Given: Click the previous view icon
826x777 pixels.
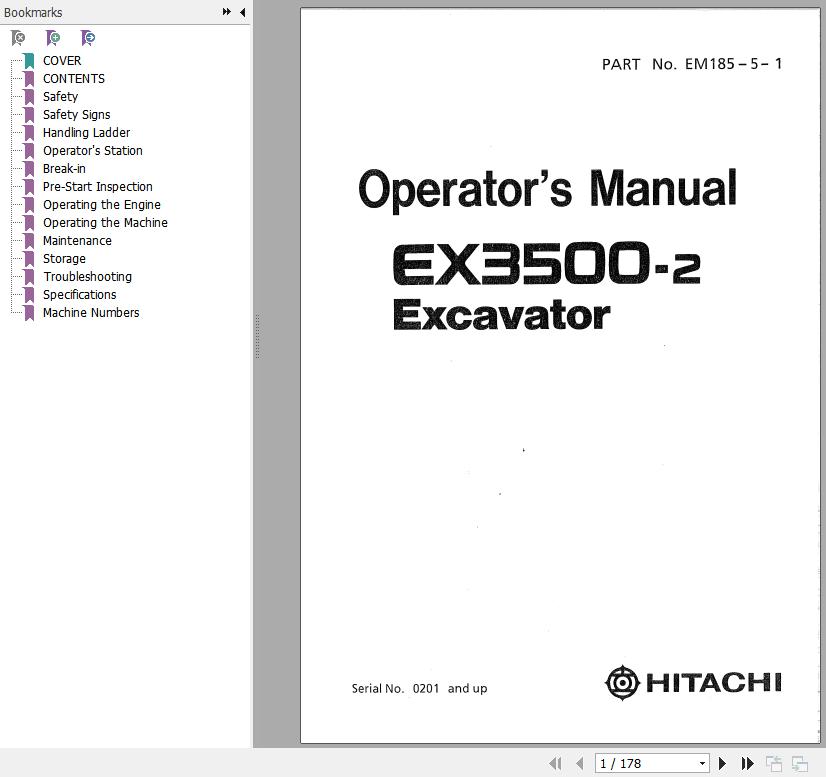Looking at the screenshot, I should [774, 764].
